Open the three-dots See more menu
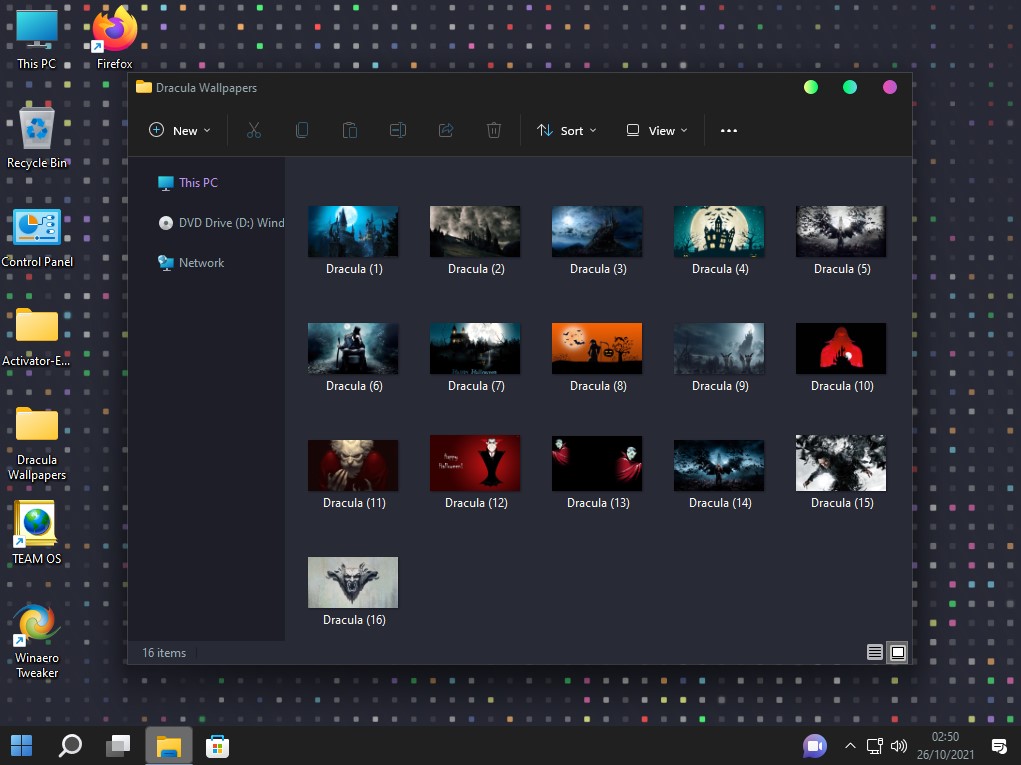Image resolution: width=1021 pixels, height=765 pixels. point(729,130)
